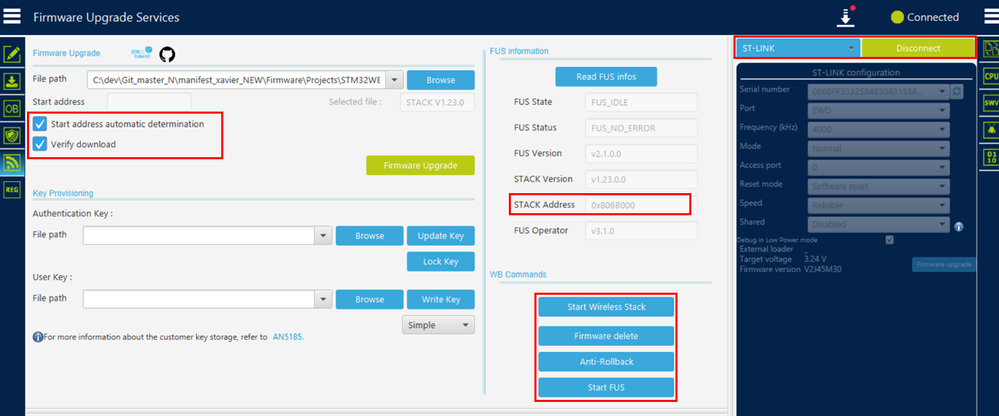Click the FUS Status FUS_NO_ERROR field

(641, 128)
